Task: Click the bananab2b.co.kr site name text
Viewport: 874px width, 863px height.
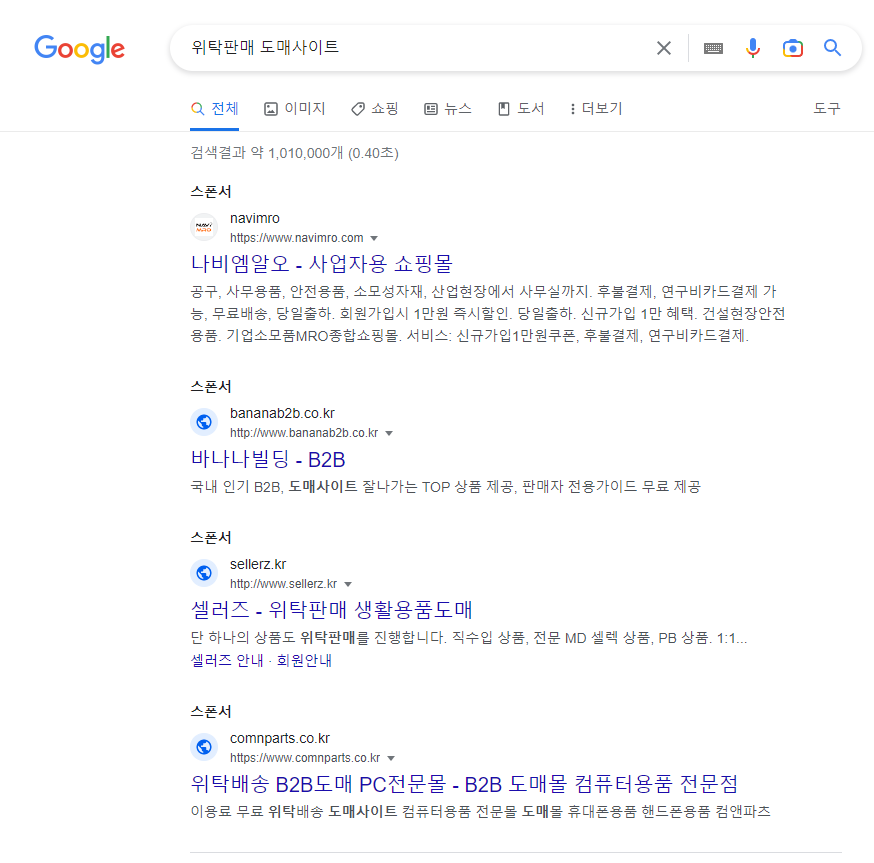Action: (x=282, y=414)
